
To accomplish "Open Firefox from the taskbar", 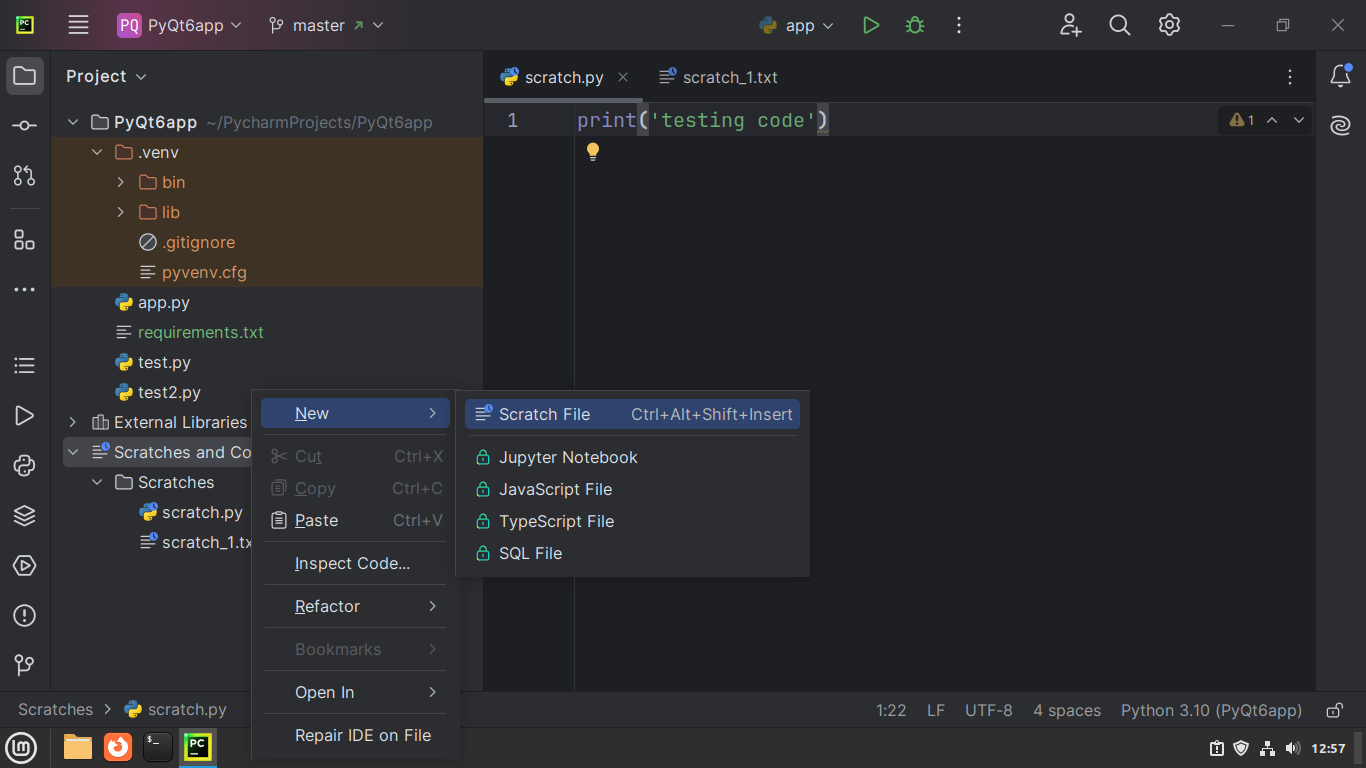I will click(118, 747).
